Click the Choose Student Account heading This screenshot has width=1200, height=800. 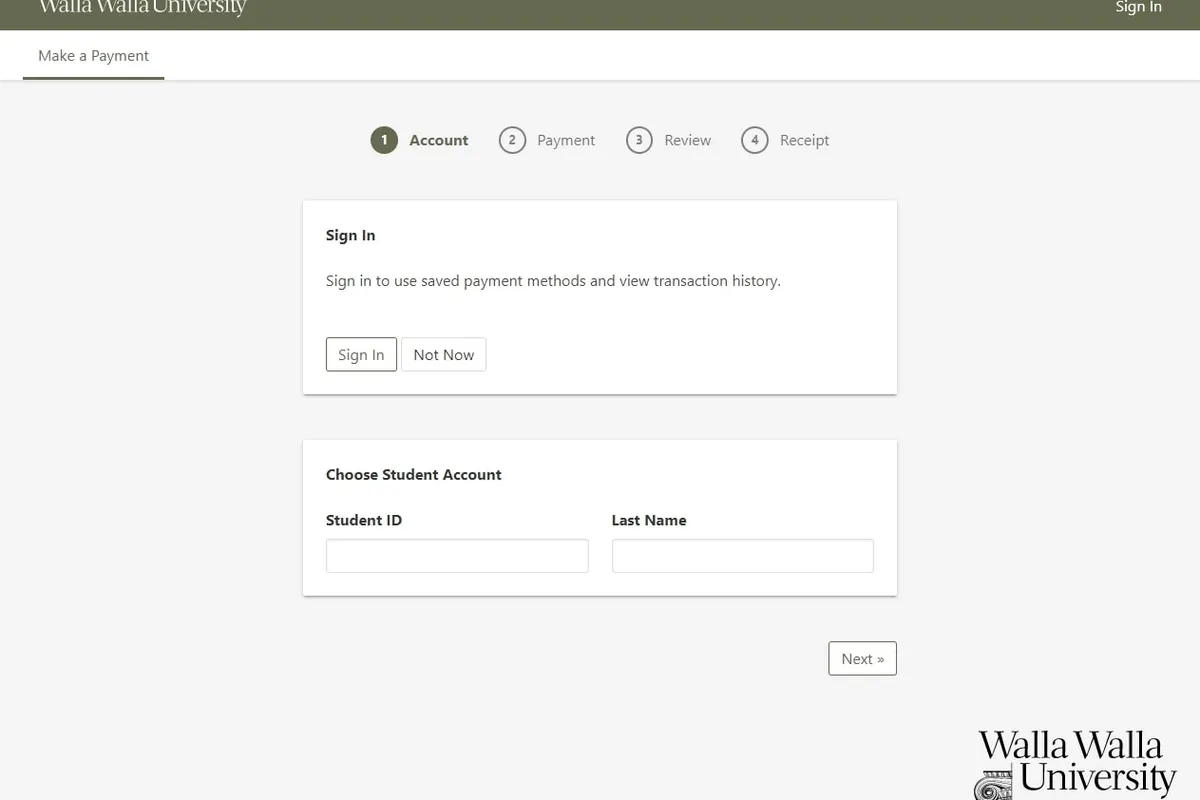(414, 475)
